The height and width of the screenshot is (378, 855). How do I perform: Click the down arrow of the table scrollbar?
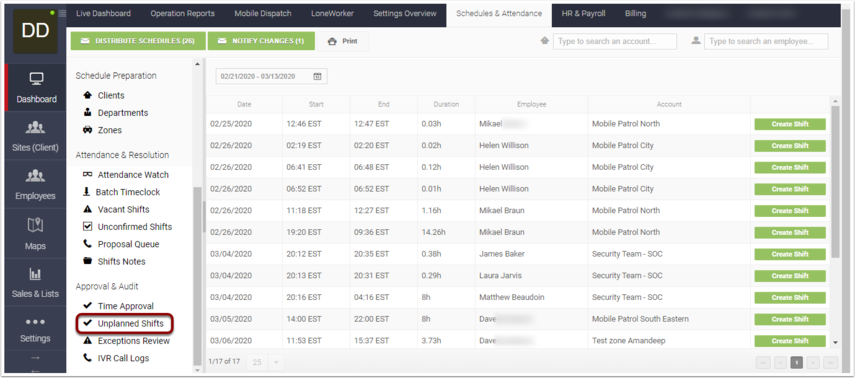pos(836,343)
